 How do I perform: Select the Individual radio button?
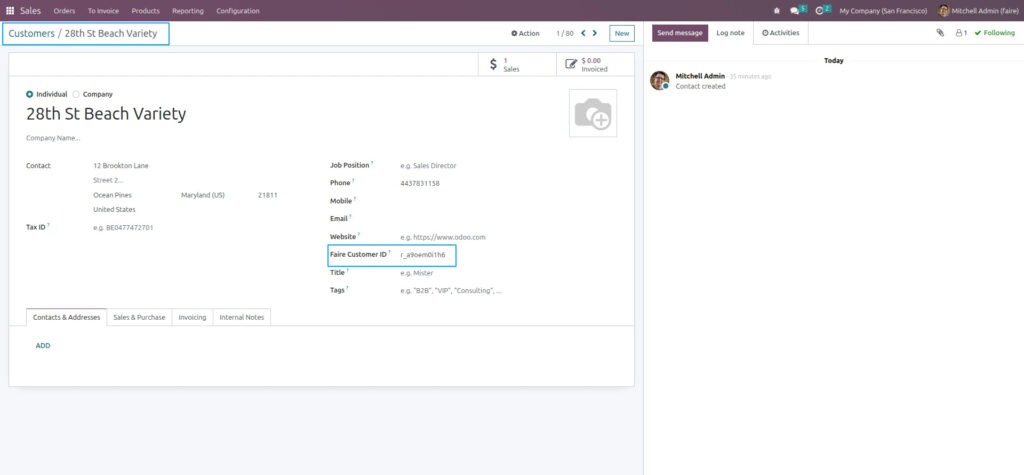(29, 94)
